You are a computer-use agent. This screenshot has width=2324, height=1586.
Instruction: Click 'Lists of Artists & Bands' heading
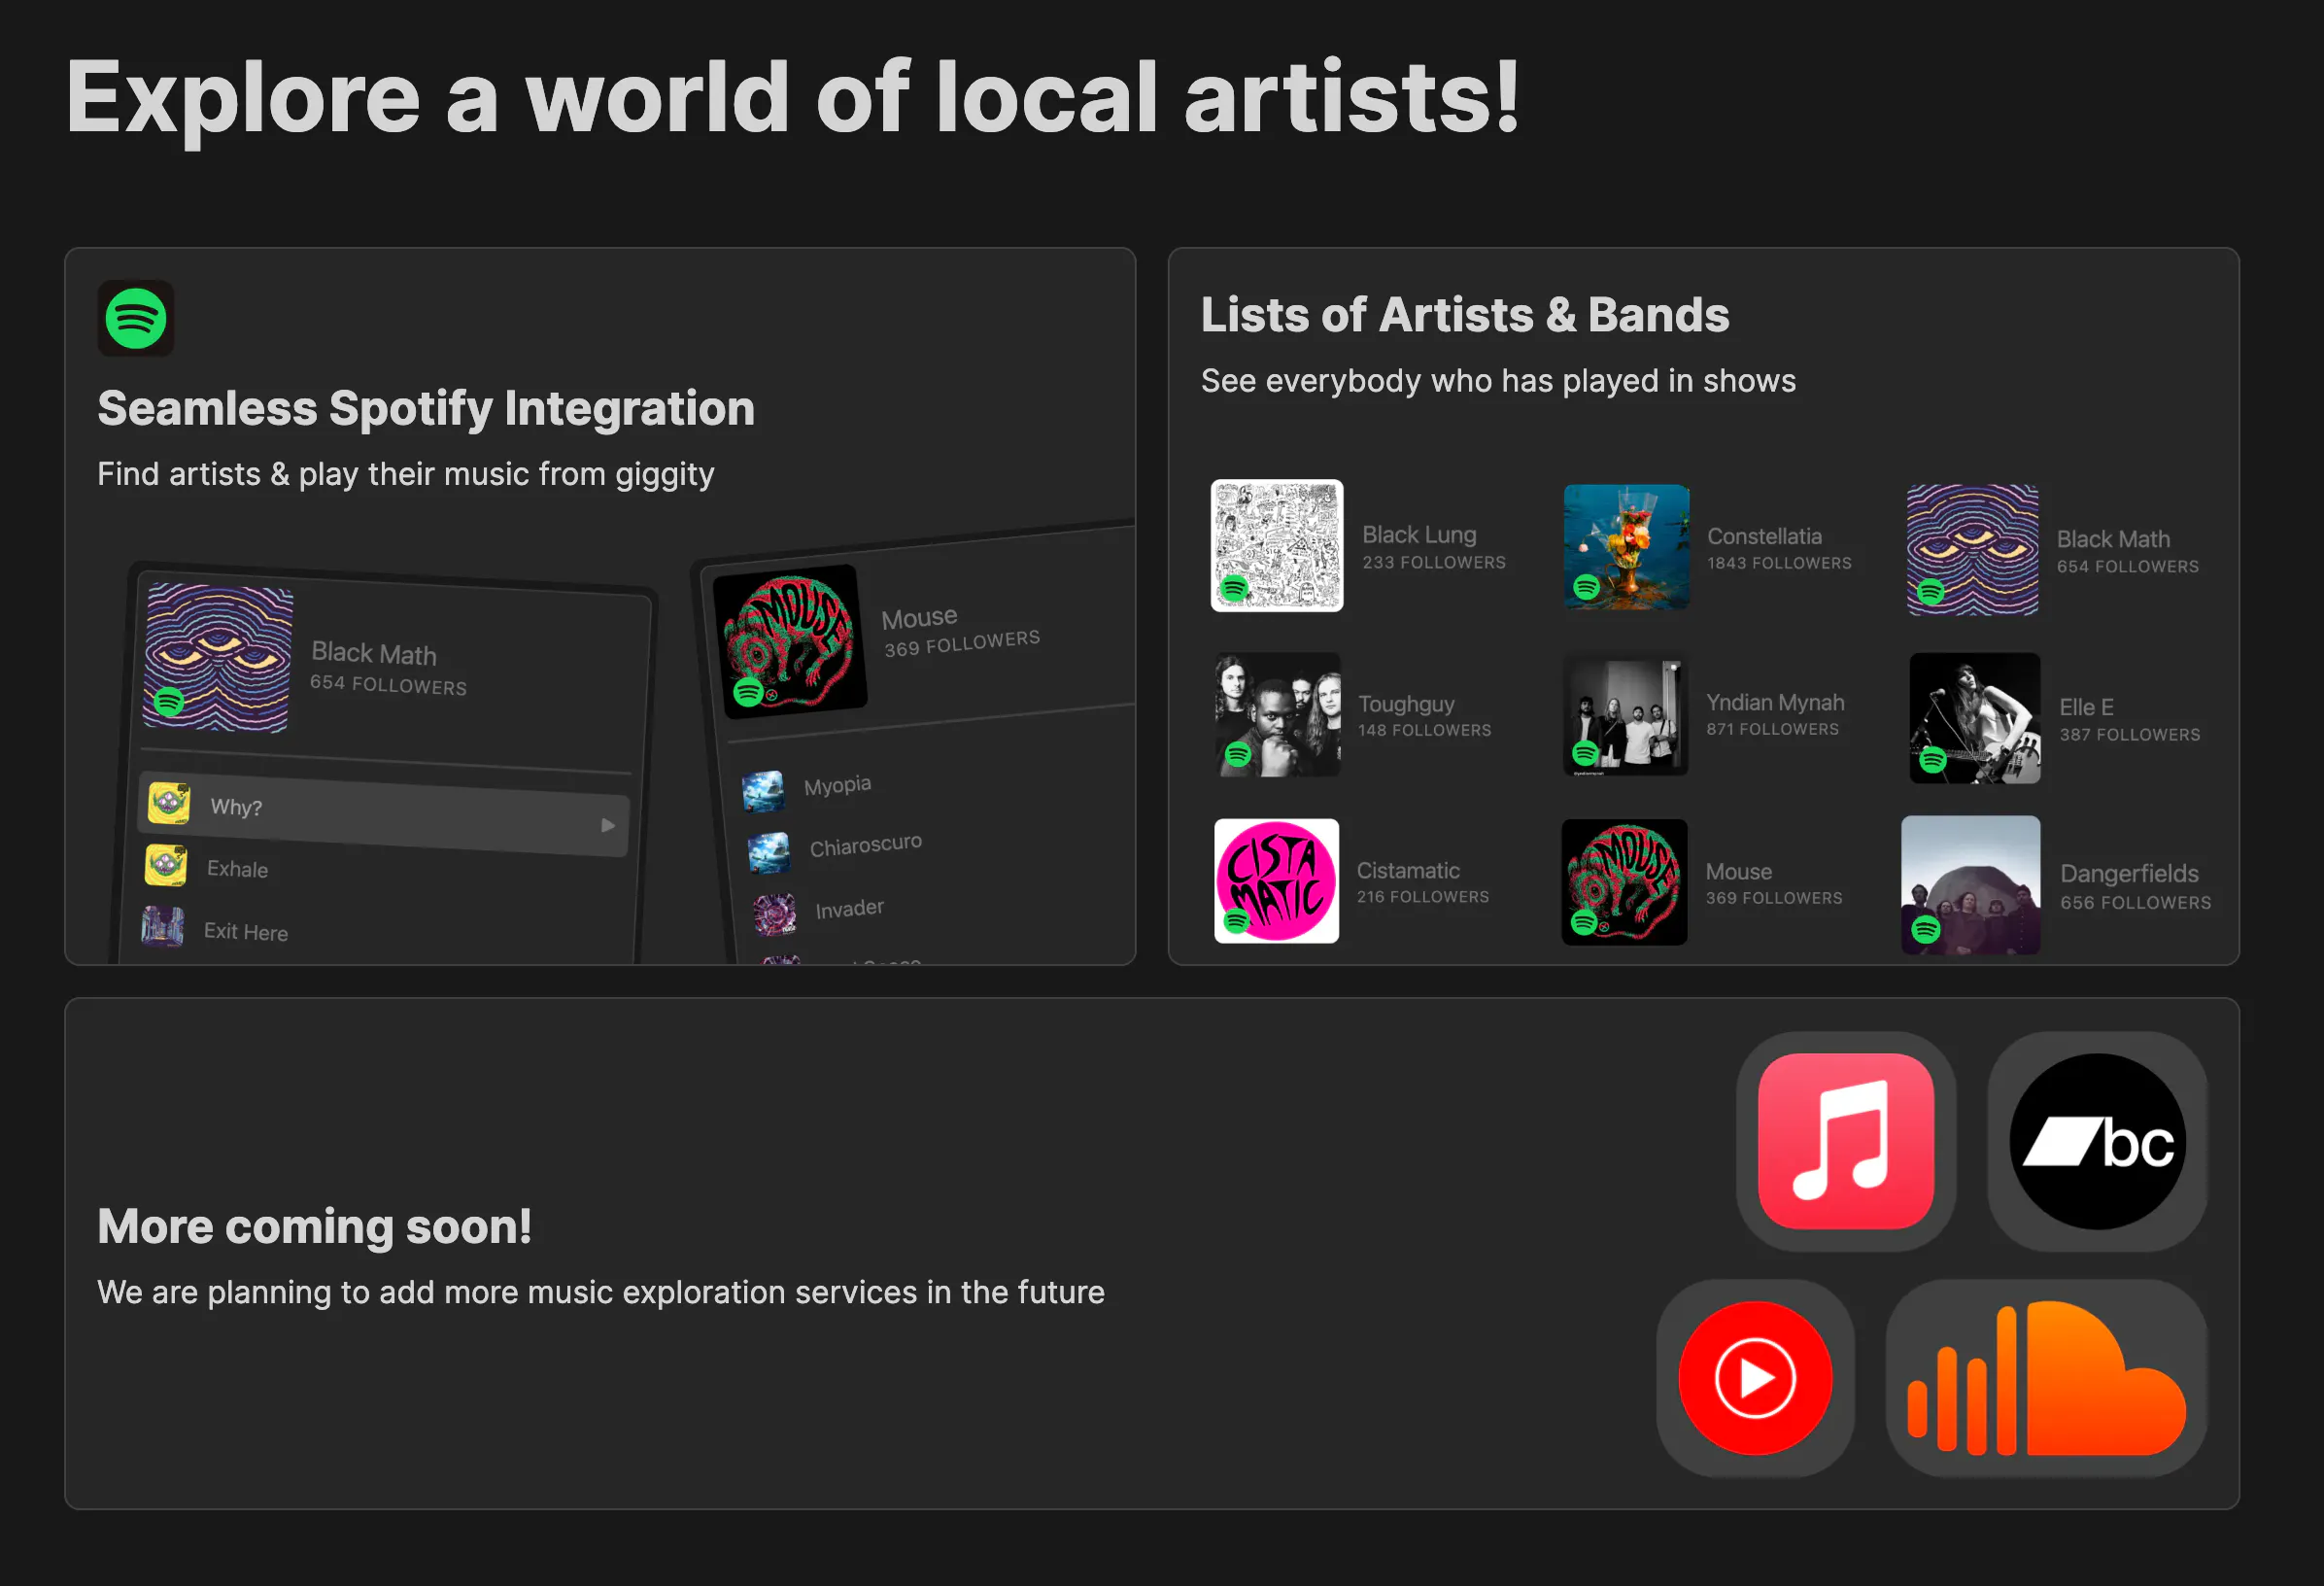[x=1465, y=315]
